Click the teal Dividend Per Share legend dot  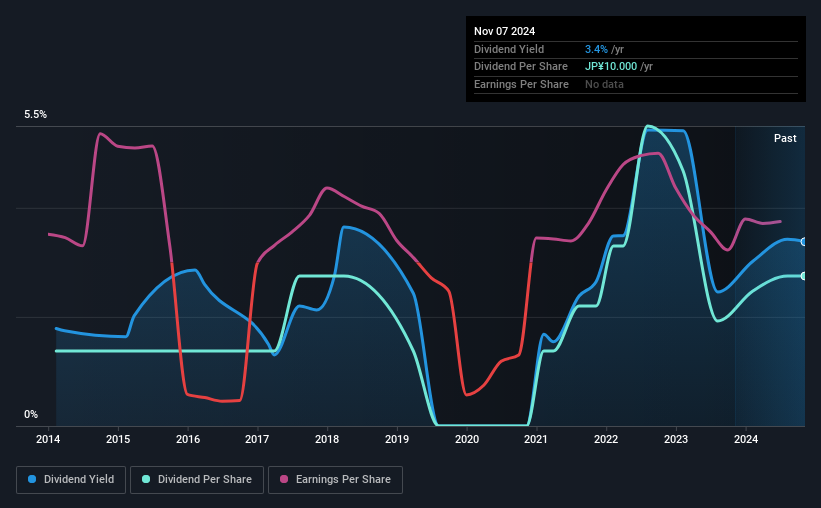(146, 479)
